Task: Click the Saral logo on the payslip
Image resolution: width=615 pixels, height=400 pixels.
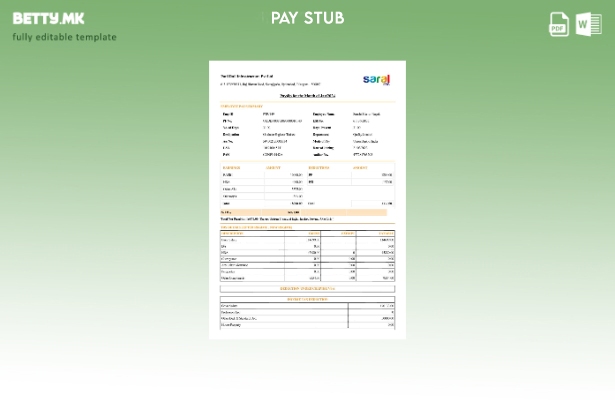Action: pos(376,79)
